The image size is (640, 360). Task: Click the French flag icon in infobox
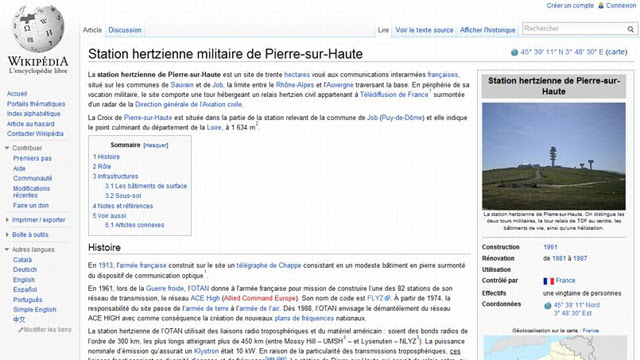[x=548, y=281]
